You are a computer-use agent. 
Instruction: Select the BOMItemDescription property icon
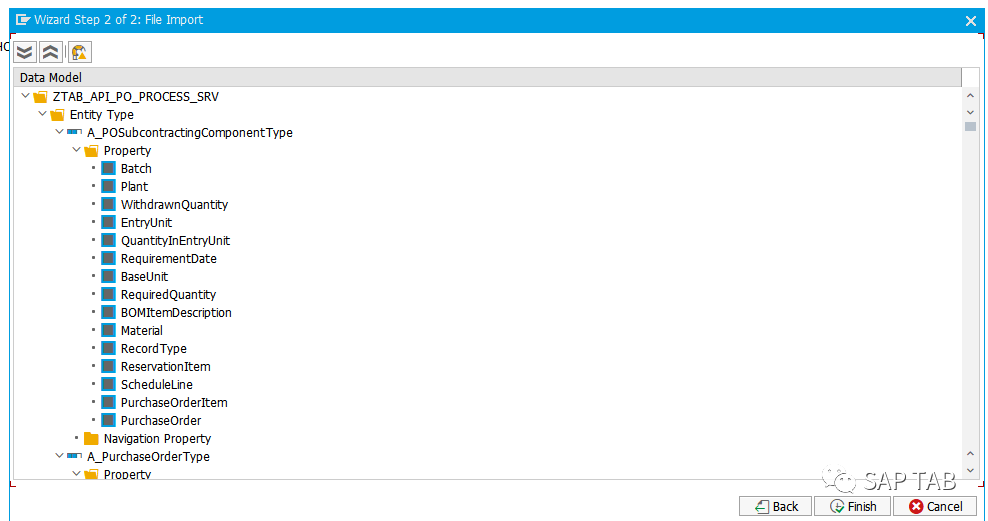tap(108, 312)
